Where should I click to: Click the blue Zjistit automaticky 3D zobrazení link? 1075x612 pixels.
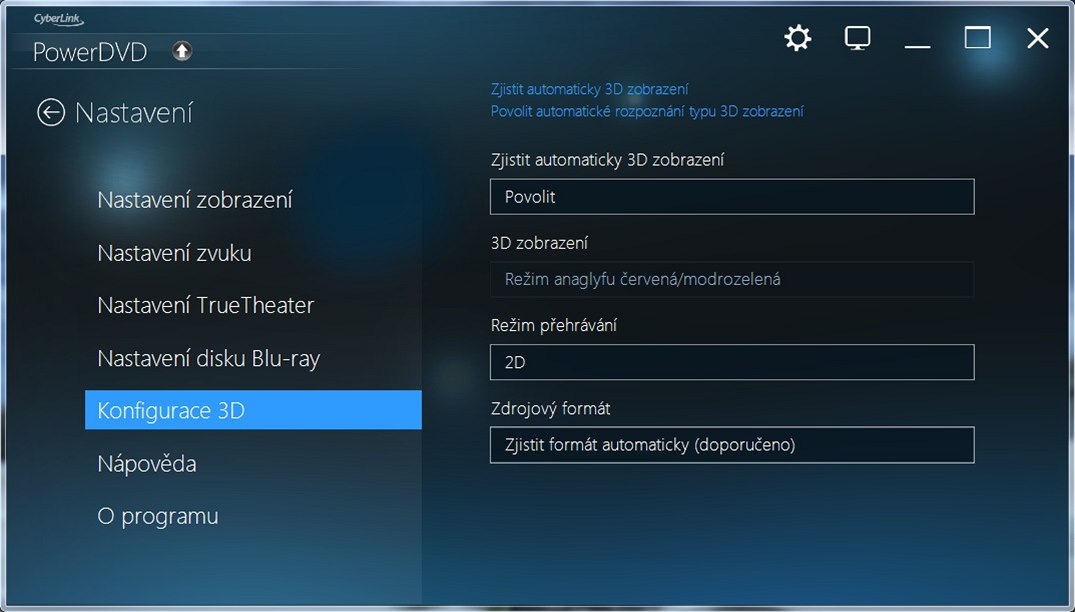[589, 89]
